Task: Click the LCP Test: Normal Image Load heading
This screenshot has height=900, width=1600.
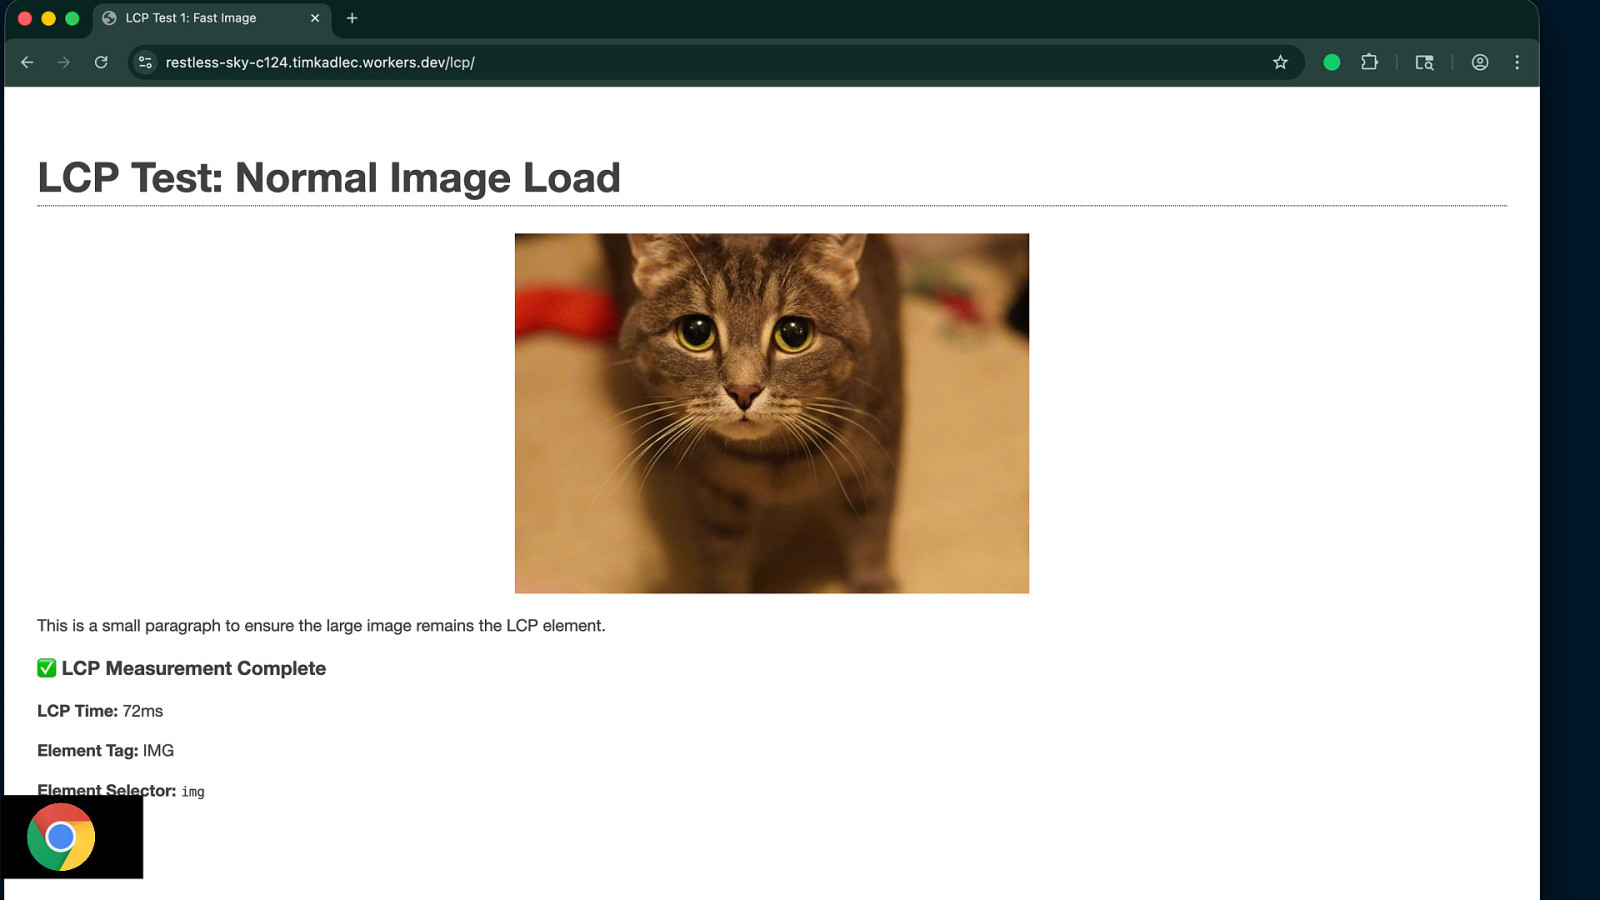Action: click(329, 178)
